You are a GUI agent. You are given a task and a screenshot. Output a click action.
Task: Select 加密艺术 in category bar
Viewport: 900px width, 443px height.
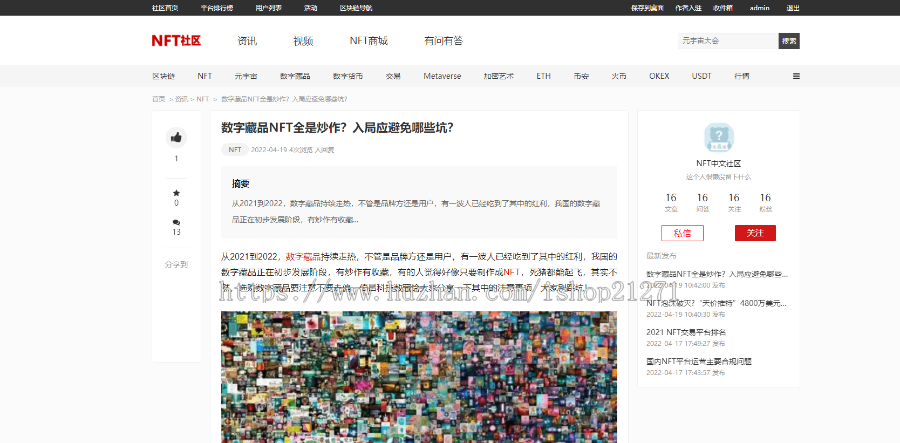point(498,76)
